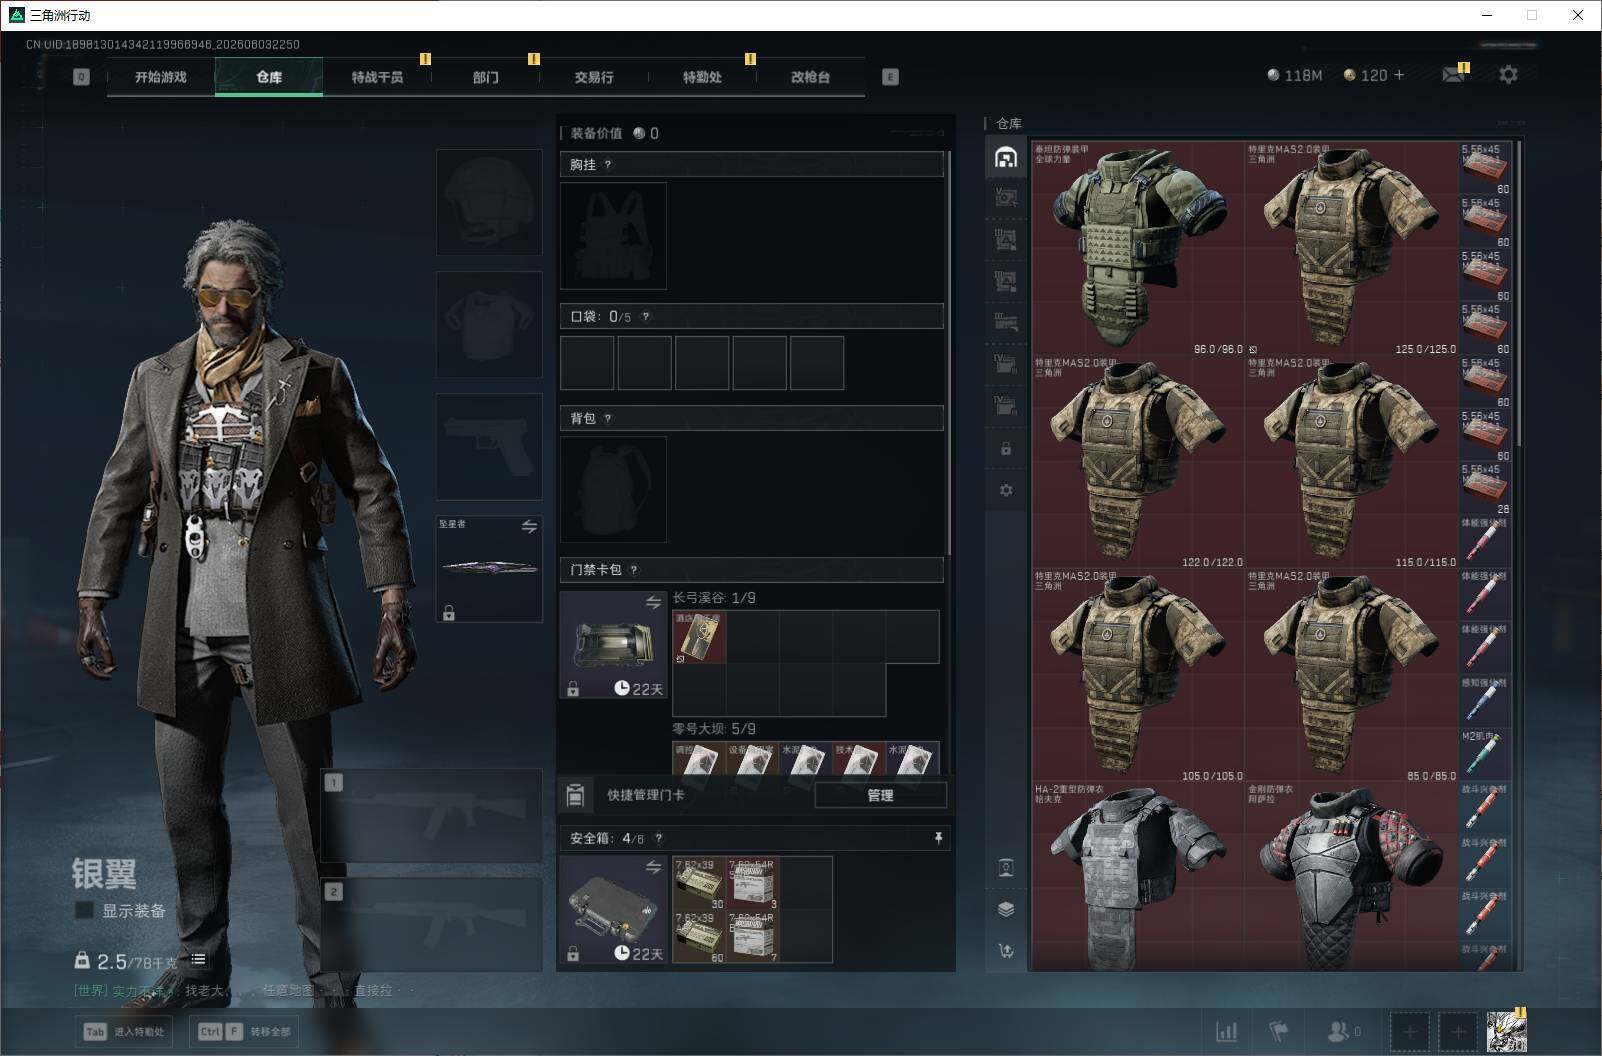The height and width of the screenshot is (1056, 1602).
Task: Select the primary weapon slot 2
Action: coord(432,924)
